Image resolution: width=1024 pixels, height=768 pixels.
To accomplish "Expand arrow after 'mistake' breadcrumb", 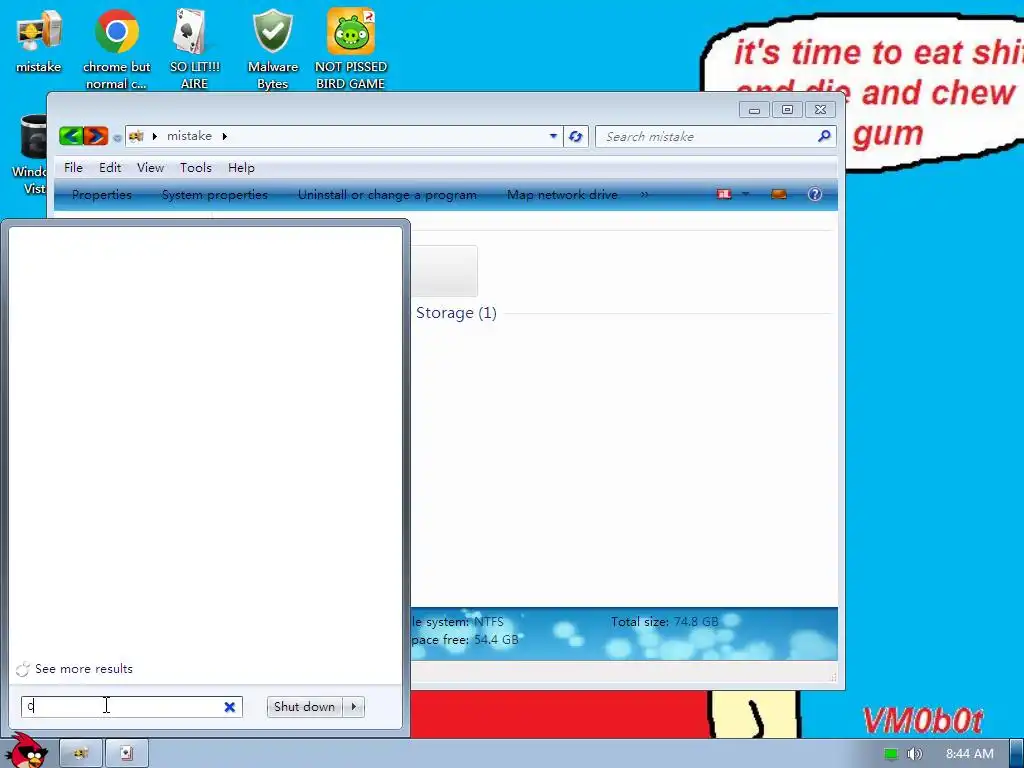I will pyautogui.click(x=225, y=136).
